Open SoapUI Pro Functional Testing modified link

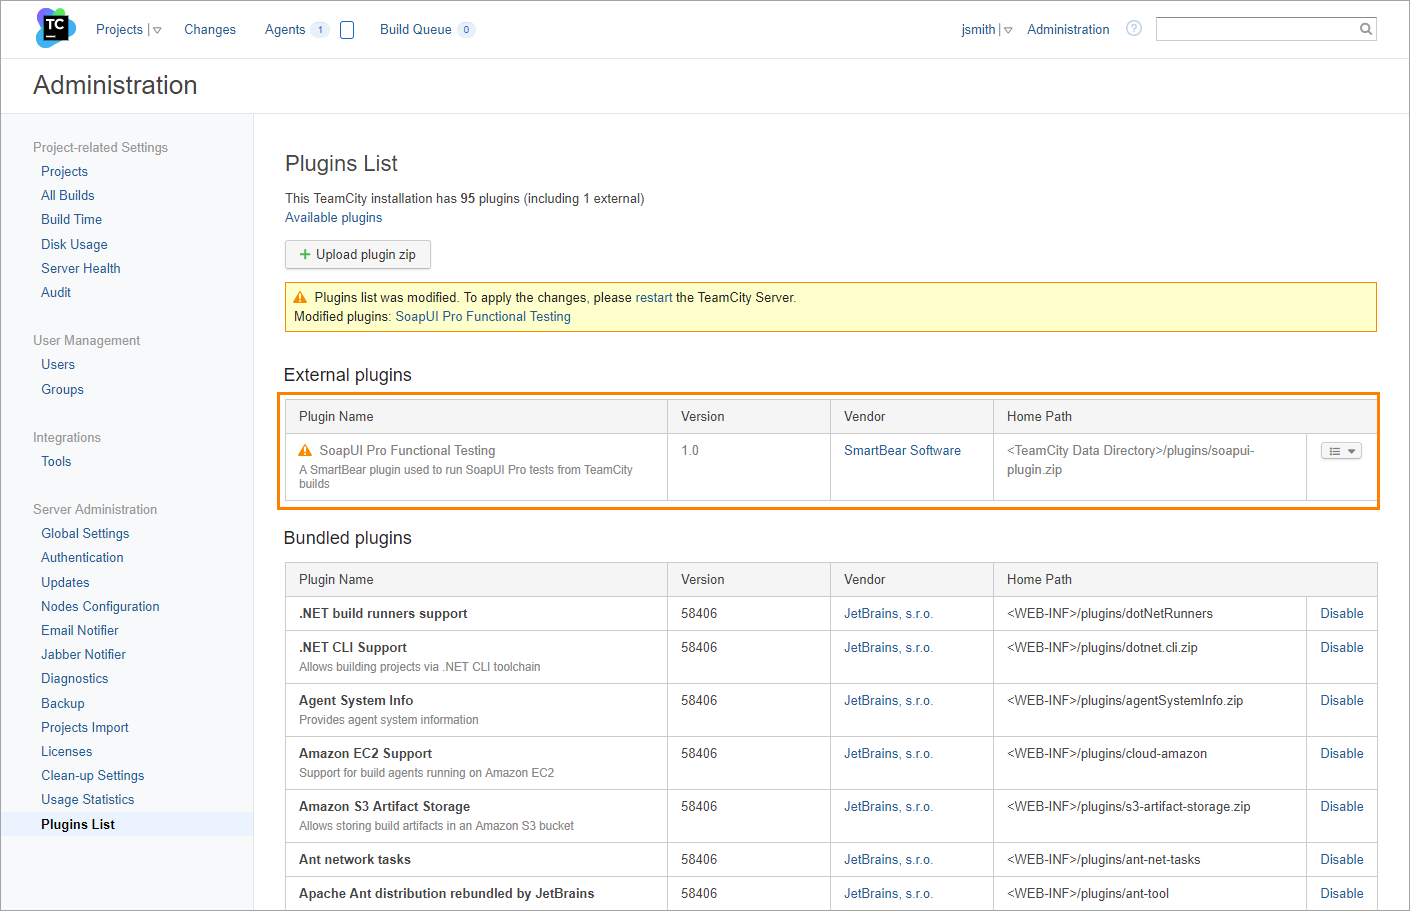[x=483, y=316]
